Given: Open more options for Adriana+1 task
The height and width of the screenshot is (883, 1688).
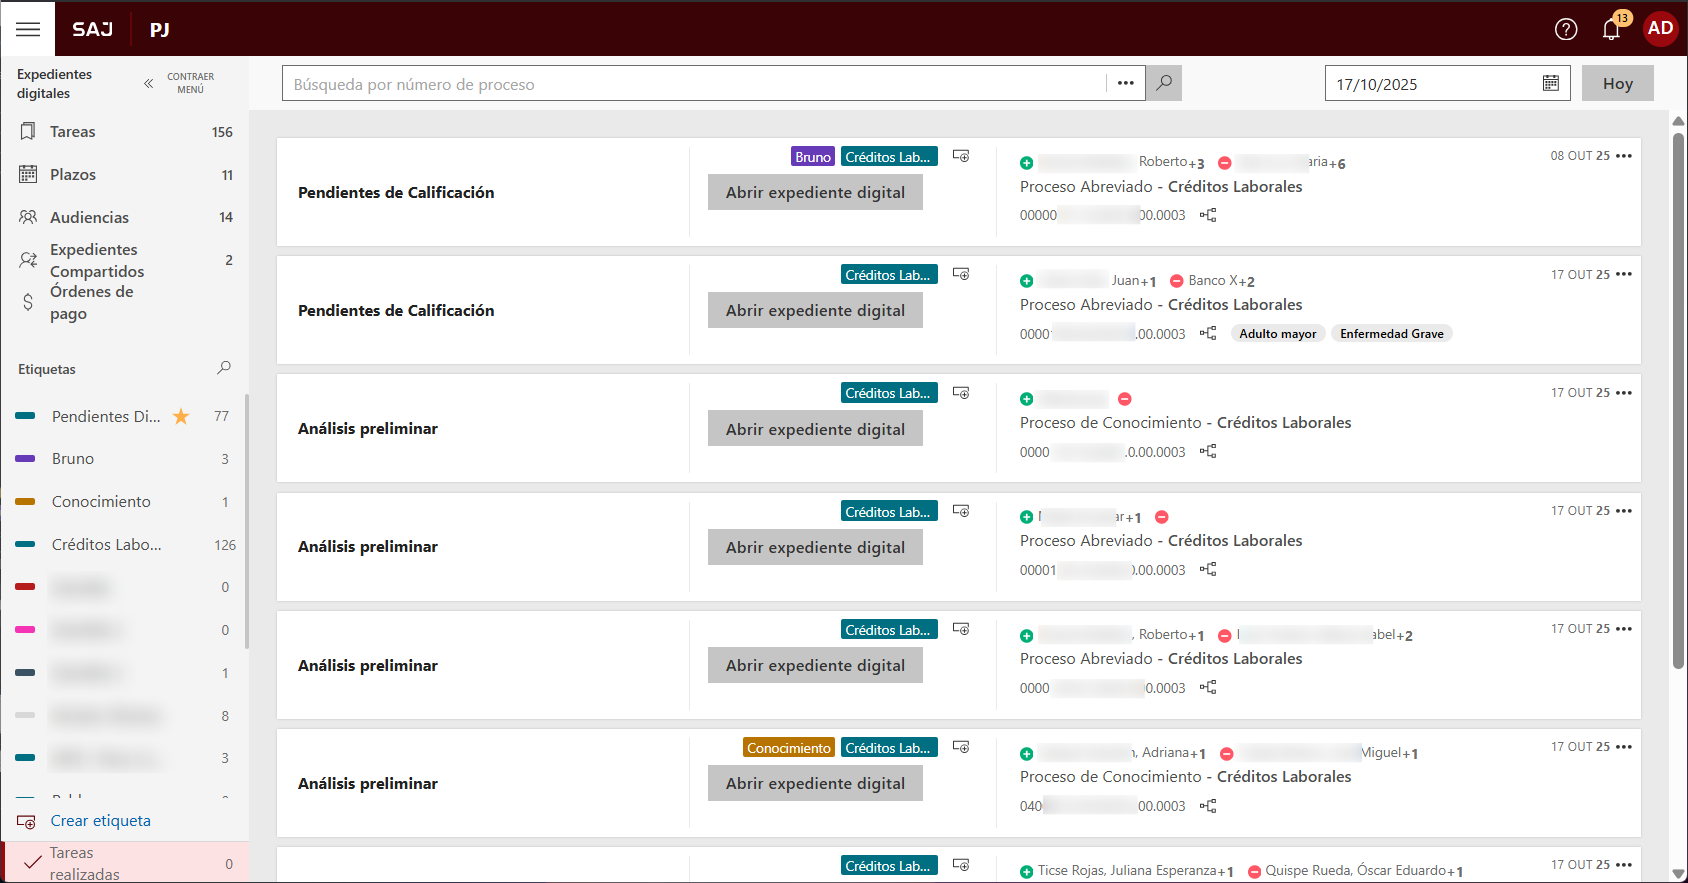Looking at the screenshot, I should [x=1624, y=747].
